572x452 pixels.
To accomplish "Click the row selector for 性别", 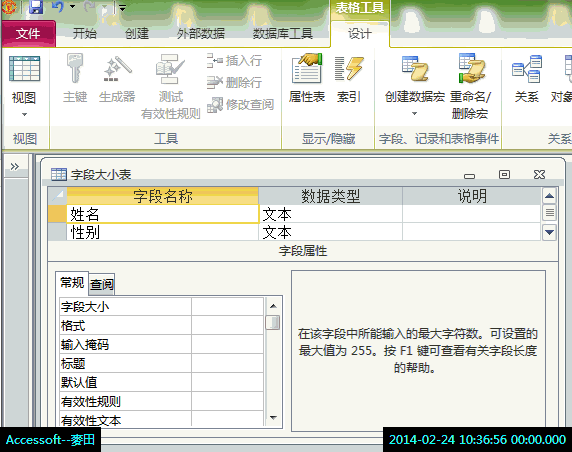I will (x=57, y=232).
